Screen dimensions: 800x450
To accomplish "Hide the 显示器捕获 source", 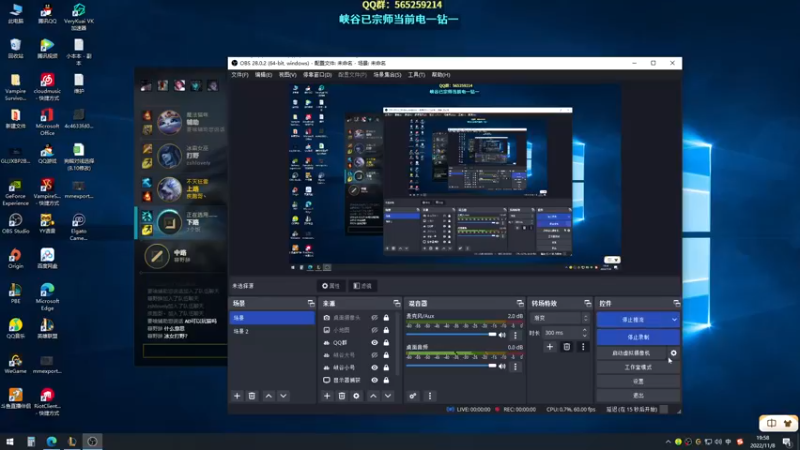I will [x=374, y=380].
